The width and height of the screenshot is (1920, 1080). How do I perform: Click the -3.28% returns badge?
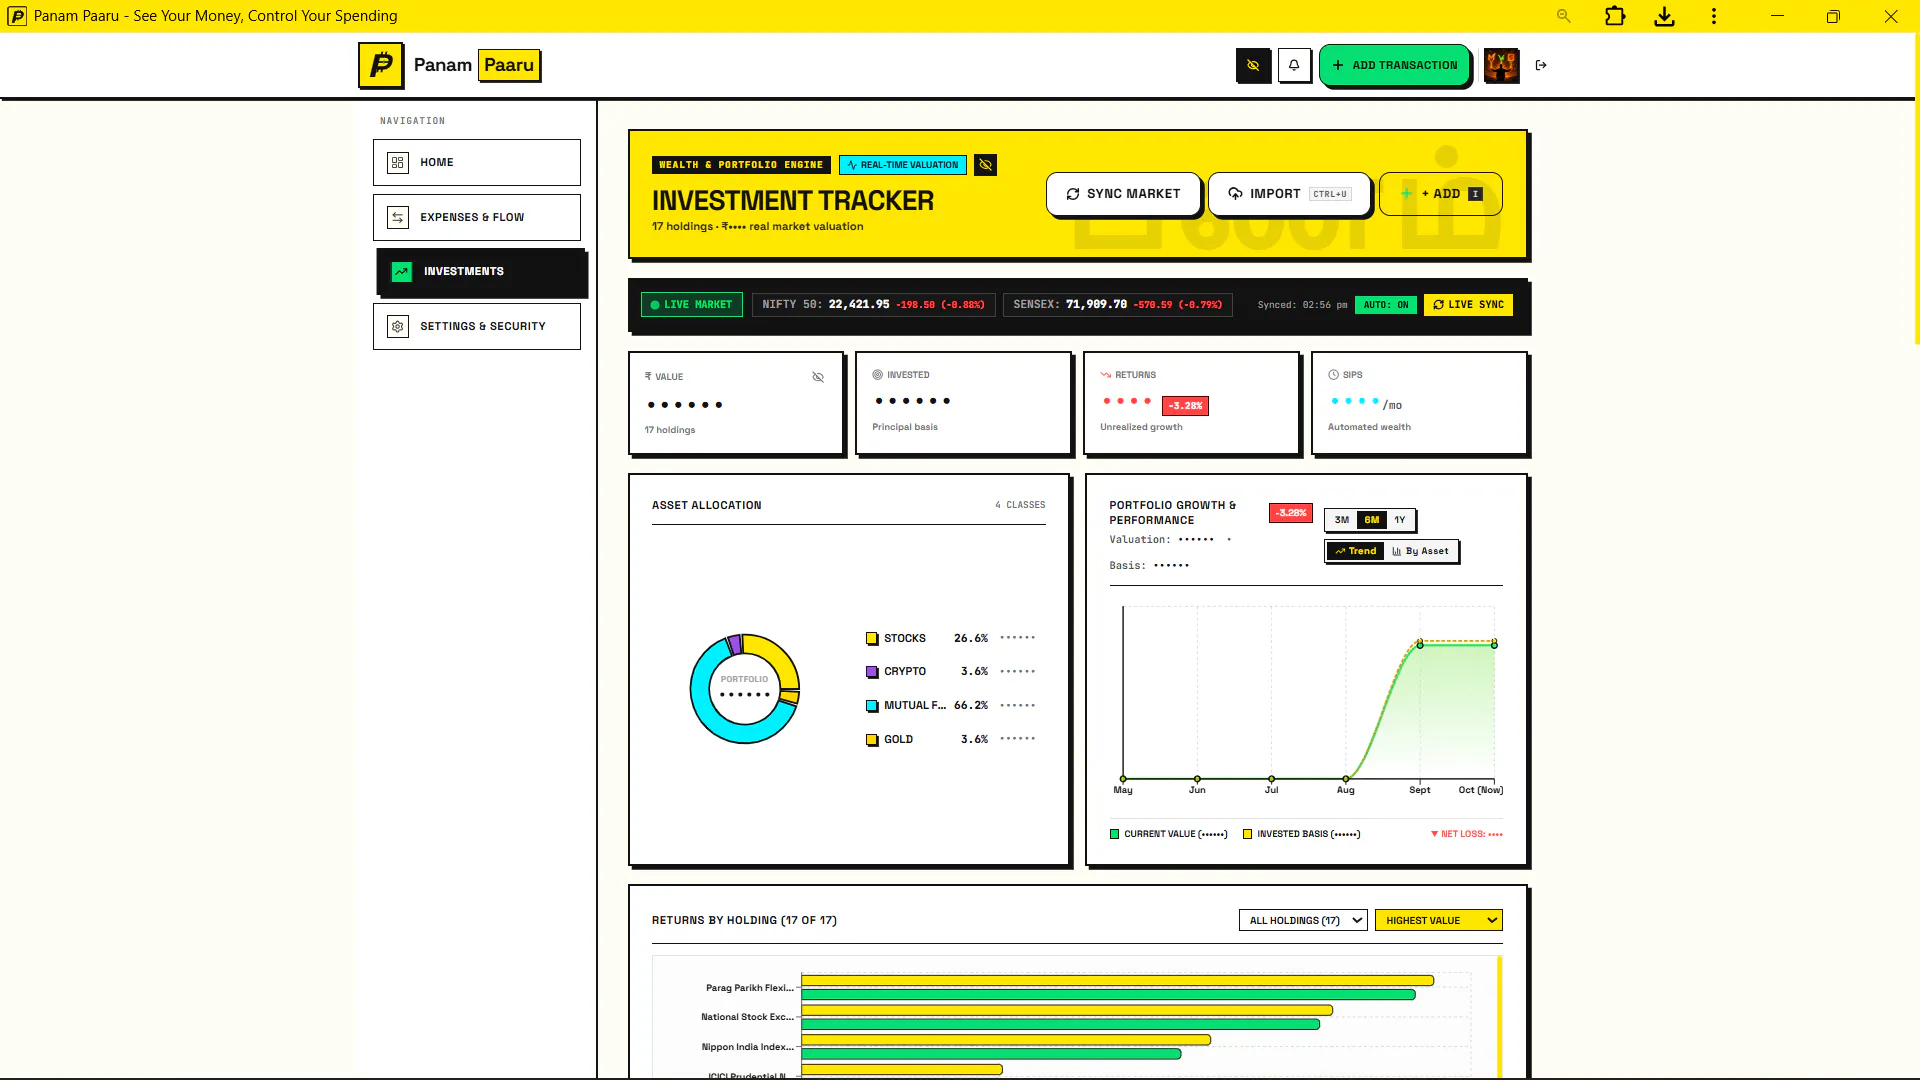tap(1185, 406)
